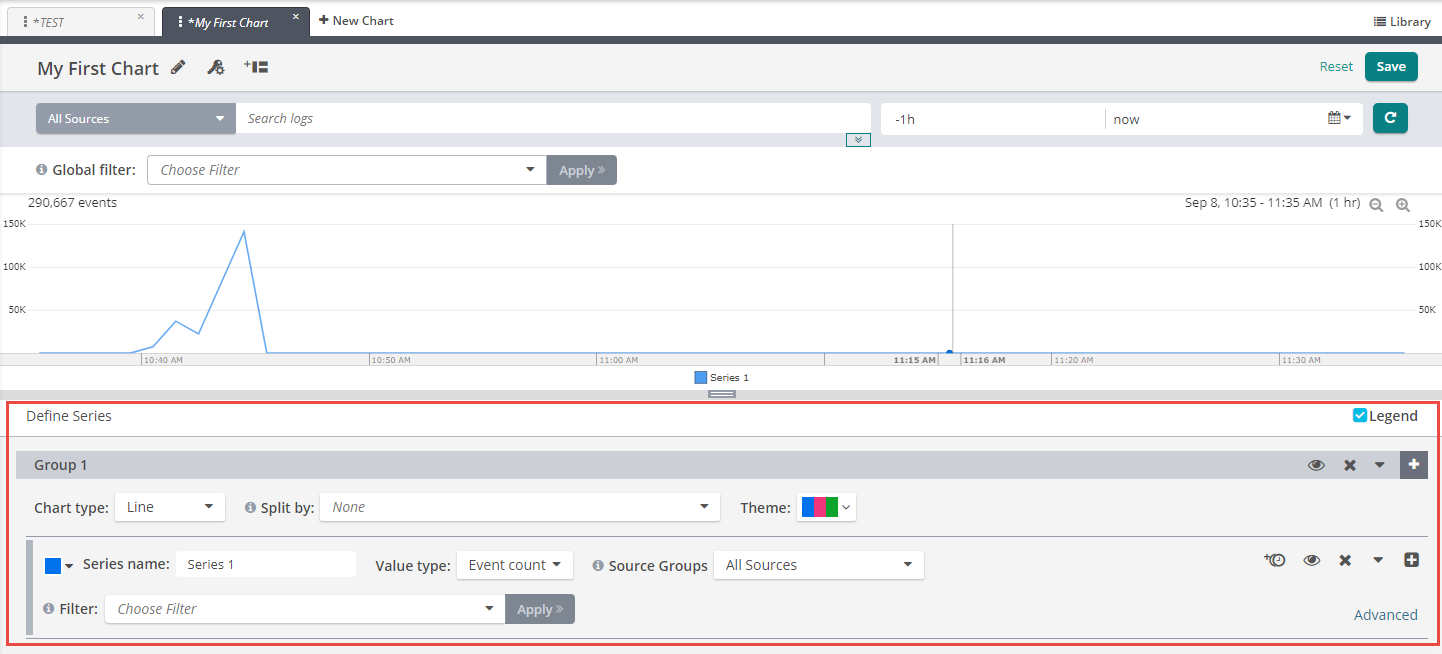
Task: Zoom in the chart time range
Action: (x=1403, y=205)
